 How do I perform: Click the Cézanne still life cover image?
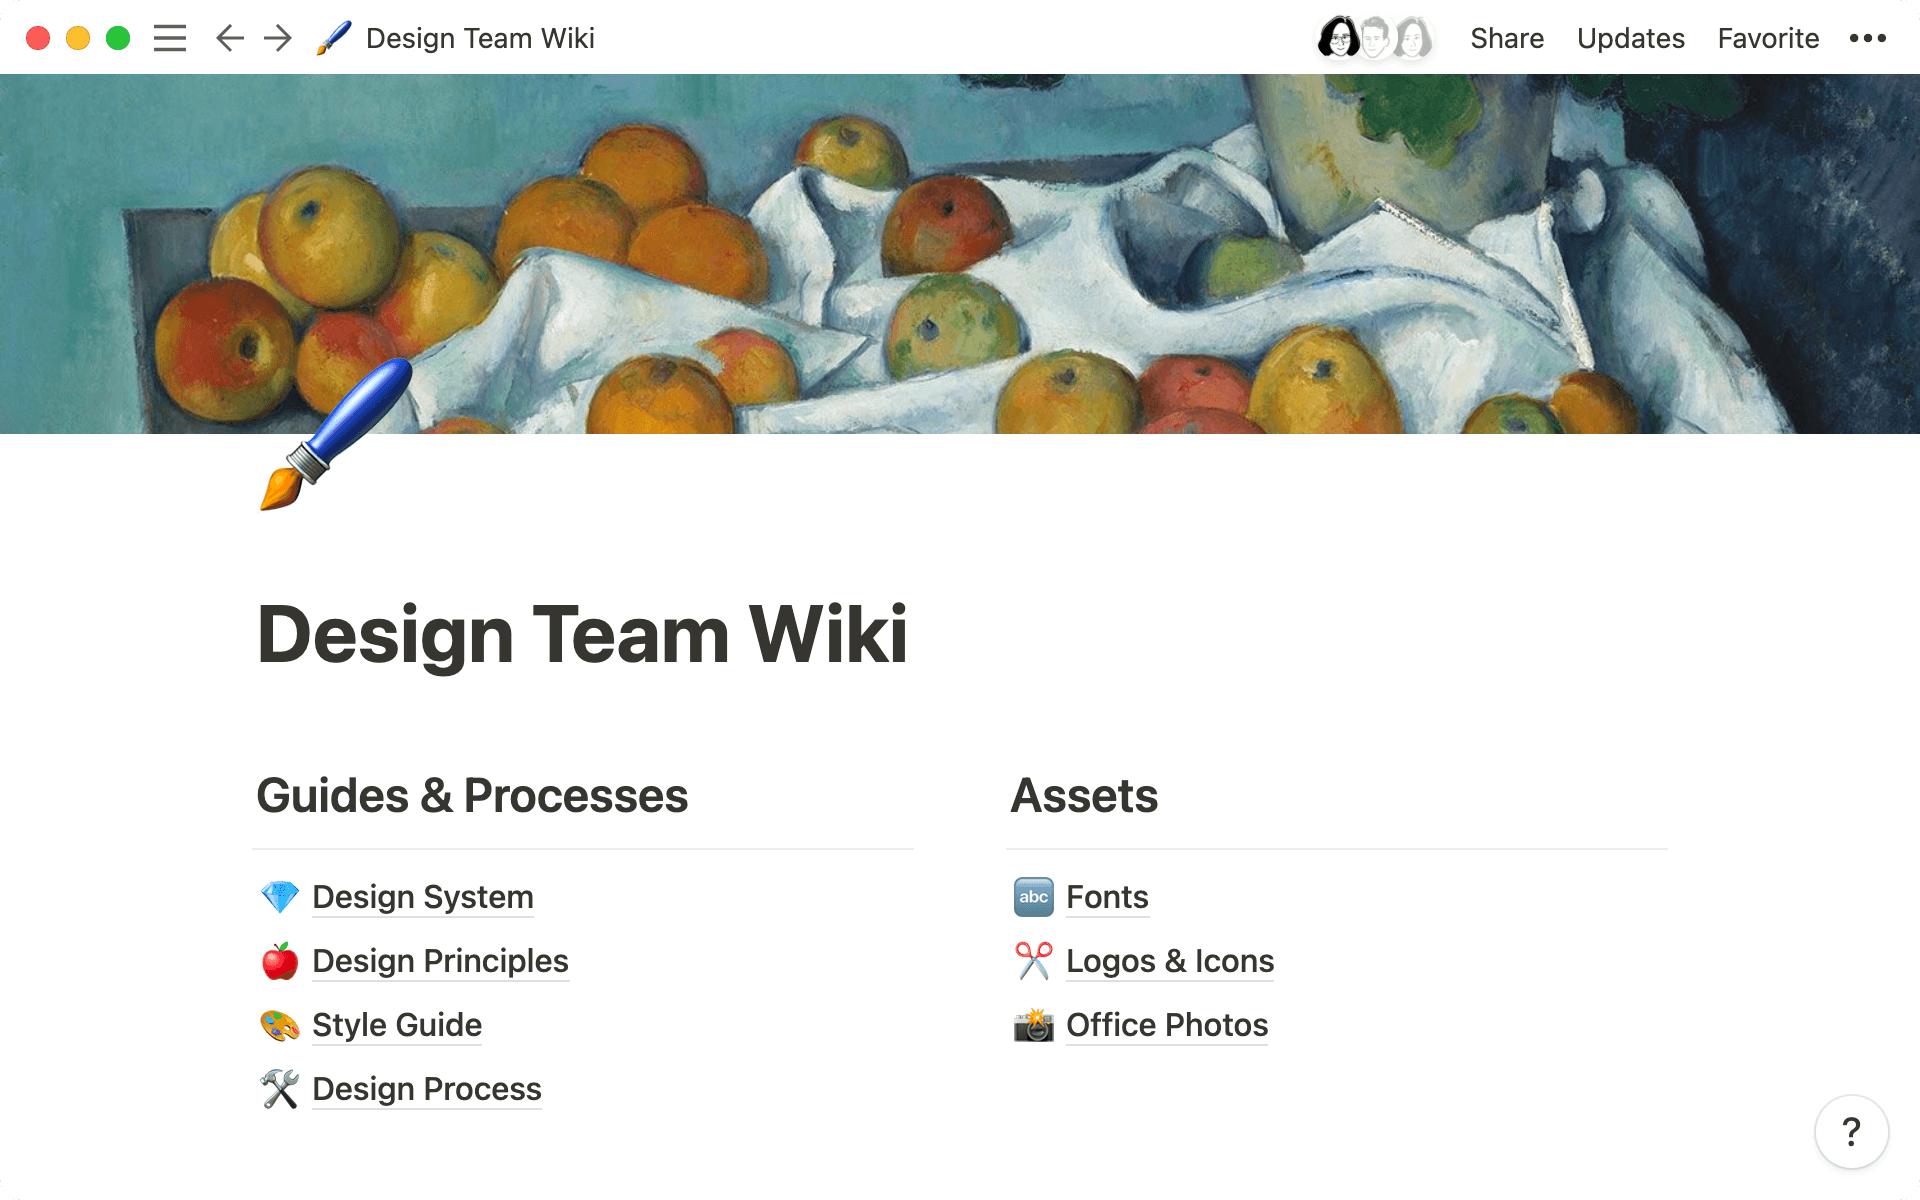pyautogui.click(x=960, y=250)
